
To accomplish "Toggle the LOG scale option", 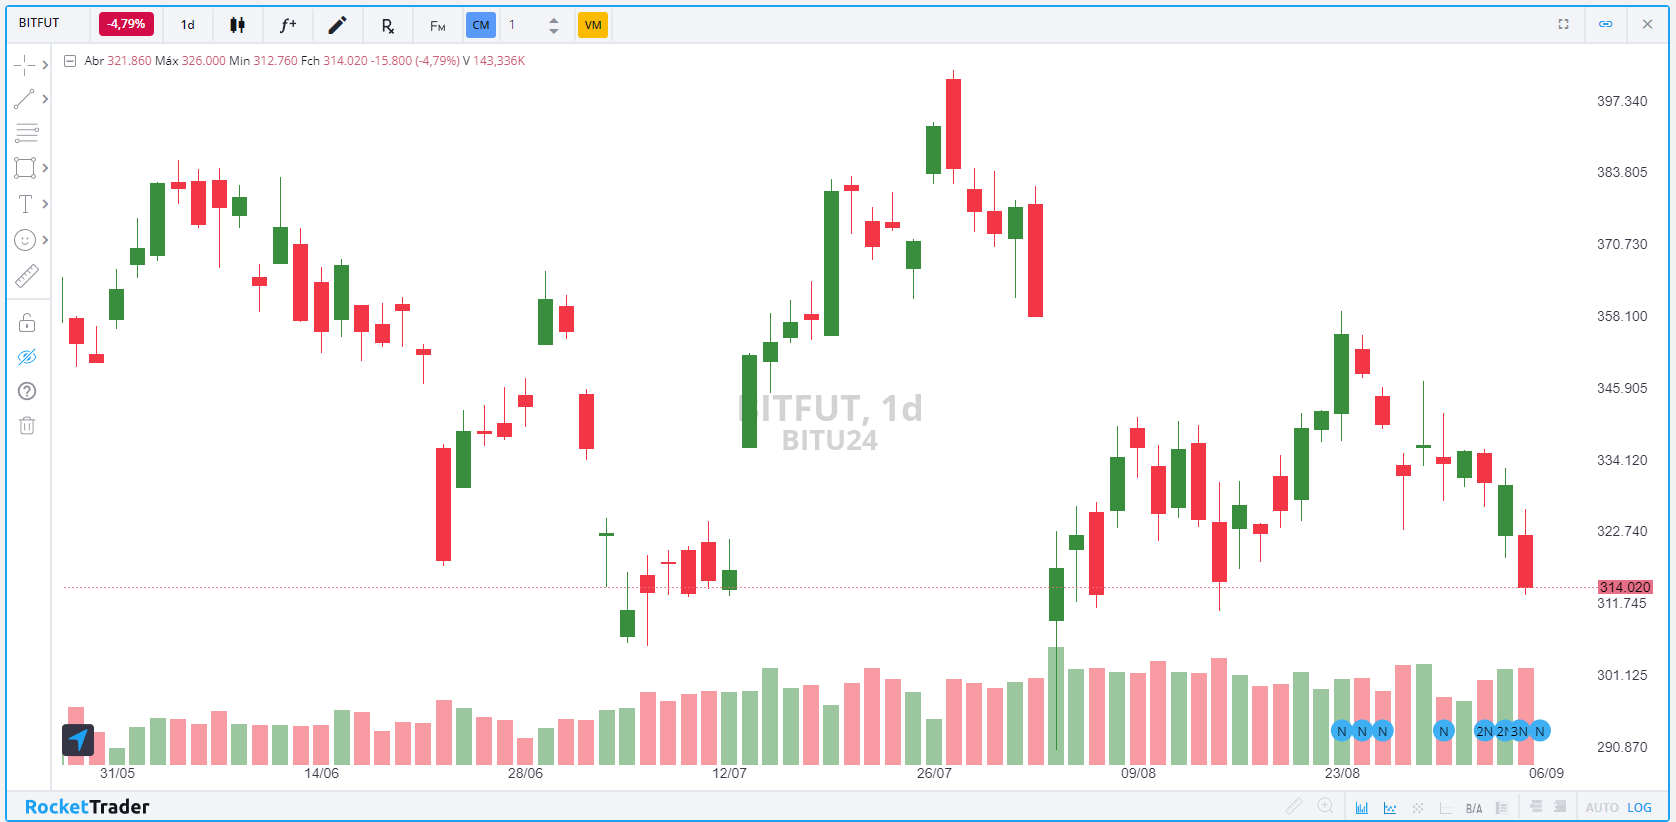I will coord(1639,807).
